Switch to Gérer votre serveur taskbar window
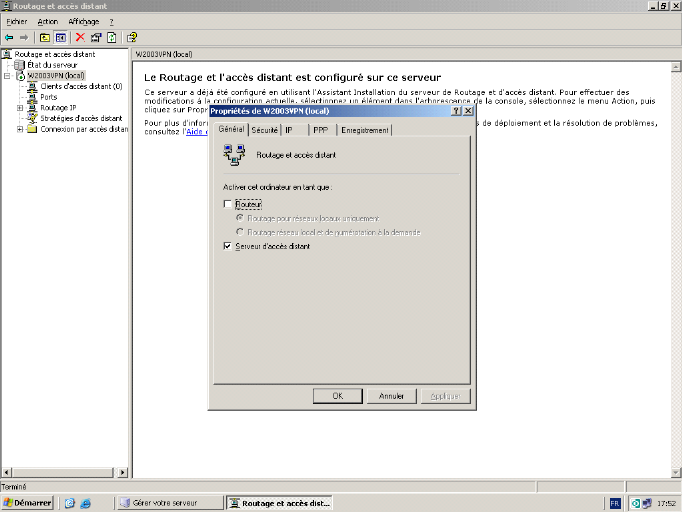682x512 pixels. (x=171, y=503)
